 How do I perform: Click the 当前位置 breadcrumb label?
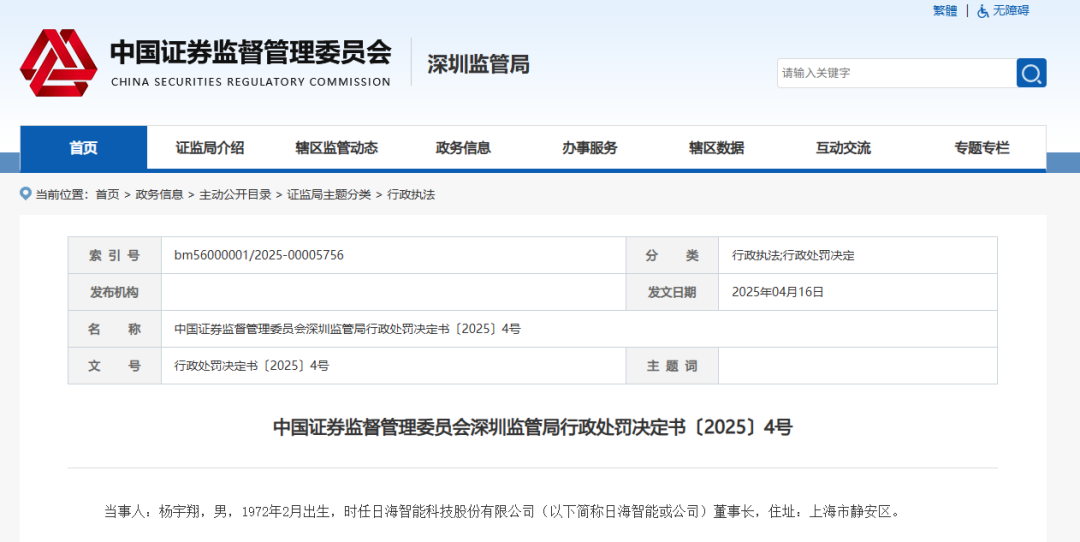[x=62, y=195]
